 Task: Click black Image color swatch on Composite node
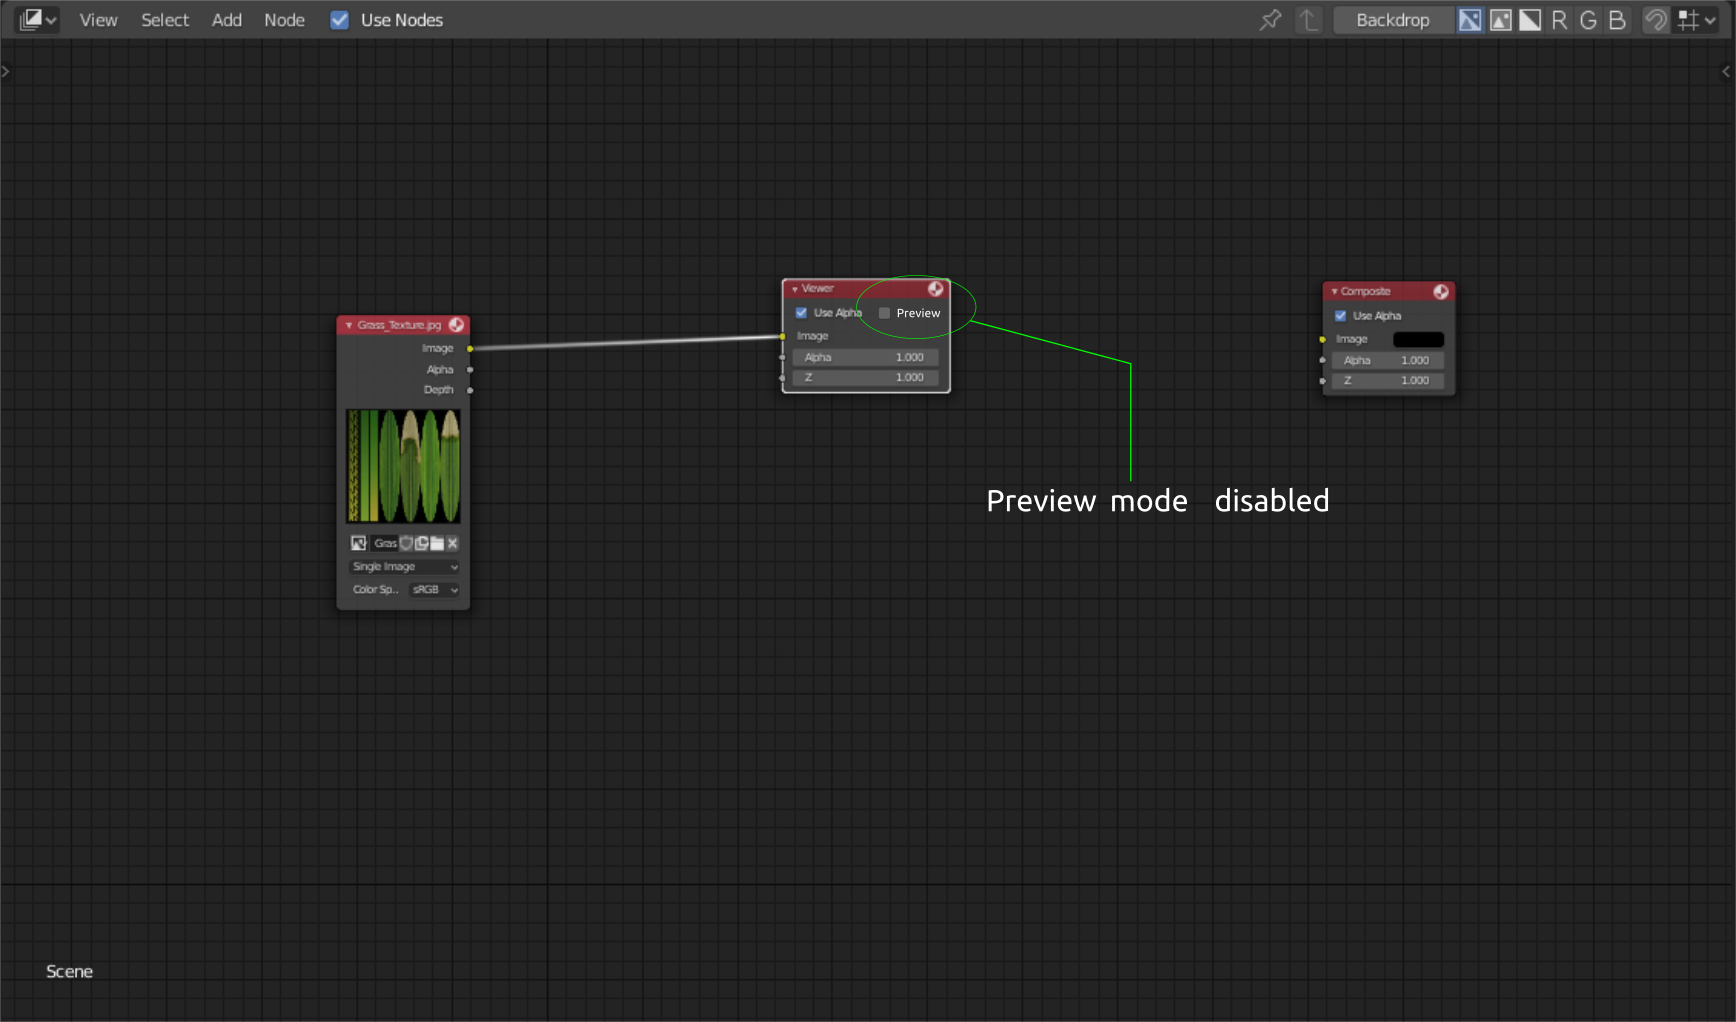(1418, 340)
